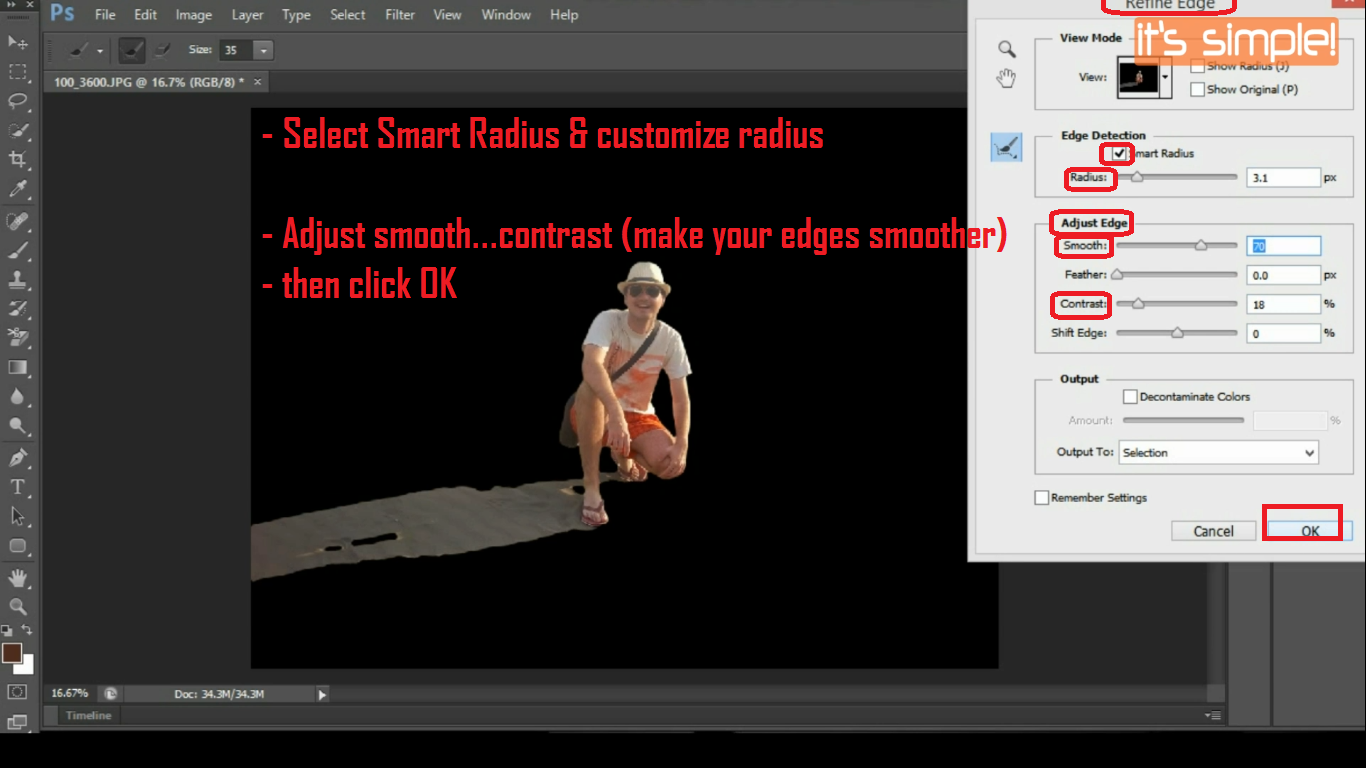Click Zoom tool in Refine Edge dialog
The width and height of the screenshot is (1366, 768).
coord(1007,49)
